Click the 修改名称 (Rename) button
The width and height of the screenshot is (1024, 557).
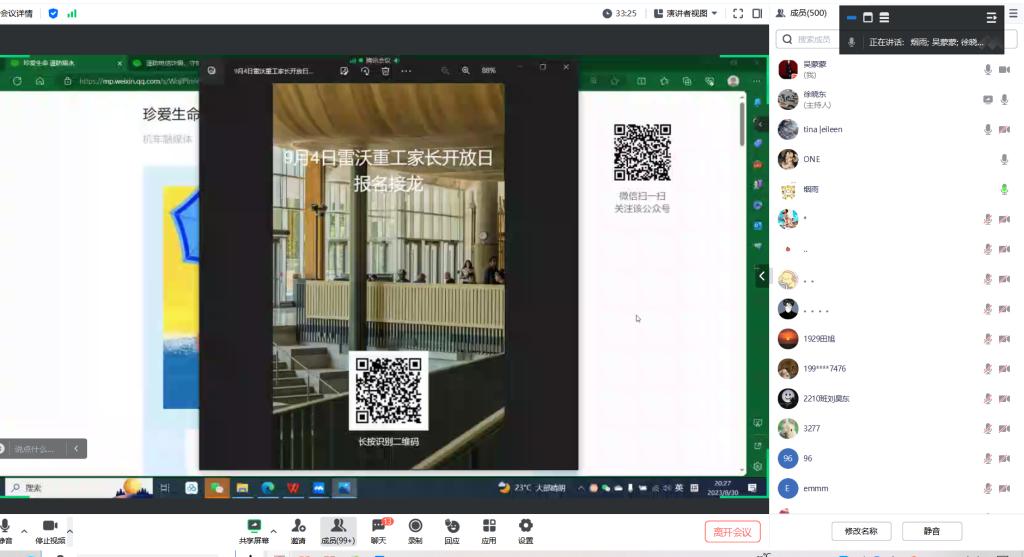[860, 531]
